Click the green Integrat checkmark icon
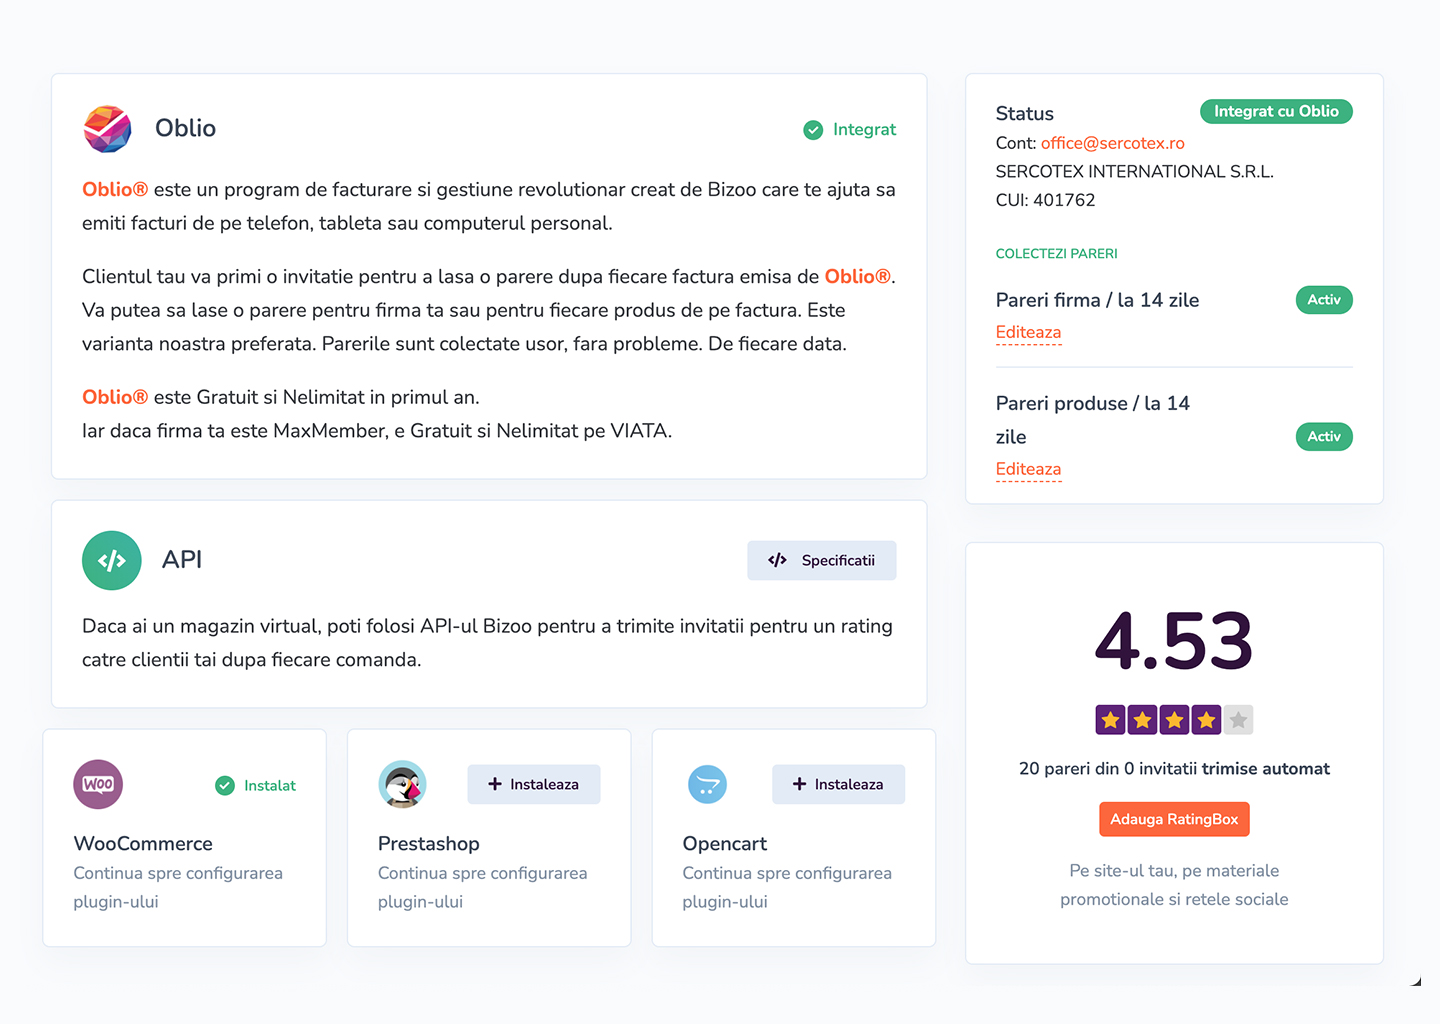Viewport: 1440px width, 1024px height. [813, 130]
